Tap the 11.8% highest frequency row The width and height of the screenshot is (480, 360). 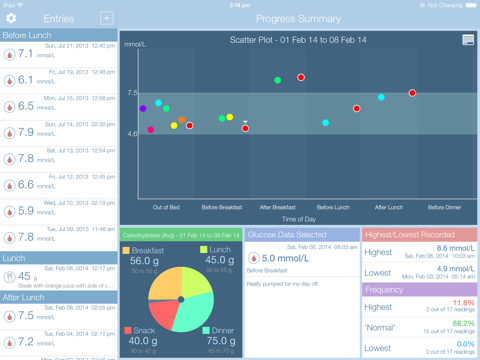point(420,307)
